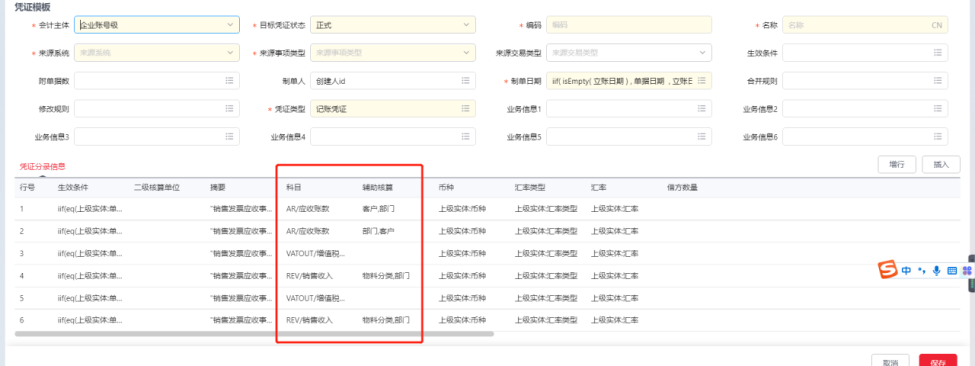Image resolution: width=975 pixels, height=366 pixels.
Task: Open the list picker icon in 凭证类型 field
Action: (465, 109)
